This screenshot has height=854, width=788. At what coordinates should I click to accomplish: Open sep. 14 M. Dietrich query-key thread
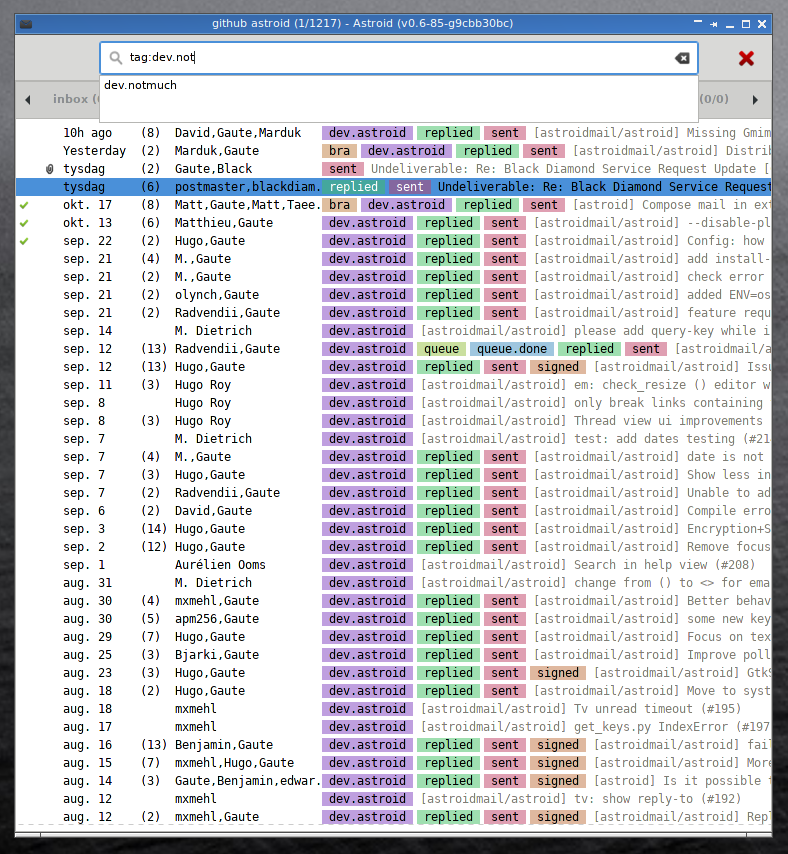point(394,331)
